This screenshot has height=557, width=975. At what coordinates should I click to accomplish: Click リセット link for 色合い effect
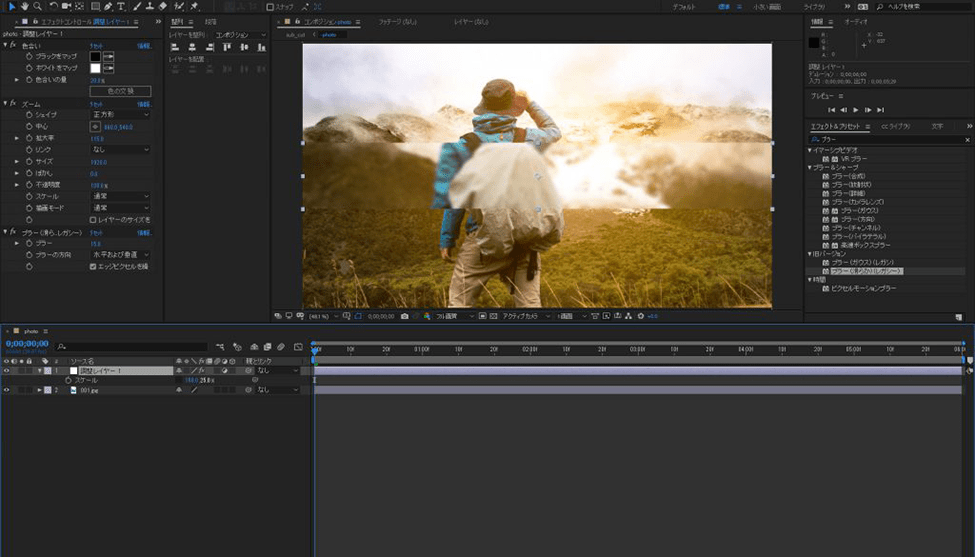96,45
